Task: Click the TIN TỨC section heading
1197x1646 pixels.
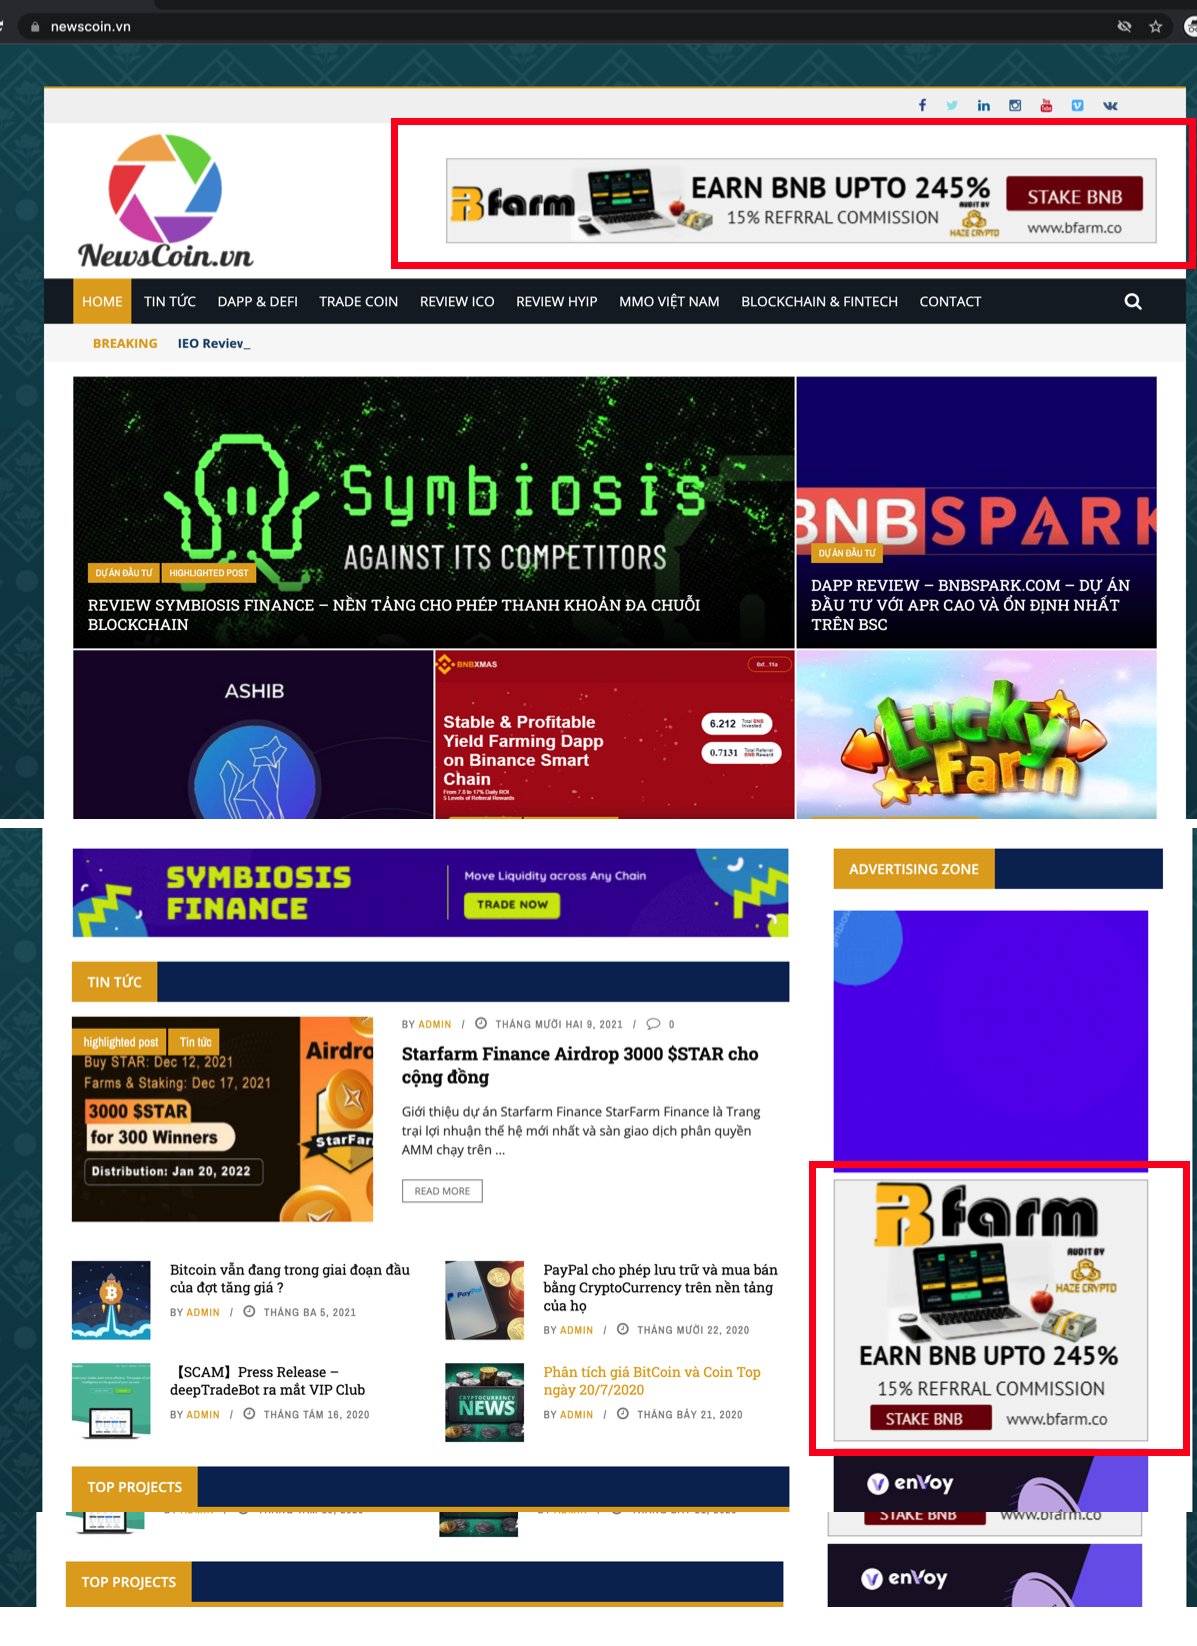Action: pos(114,982)
